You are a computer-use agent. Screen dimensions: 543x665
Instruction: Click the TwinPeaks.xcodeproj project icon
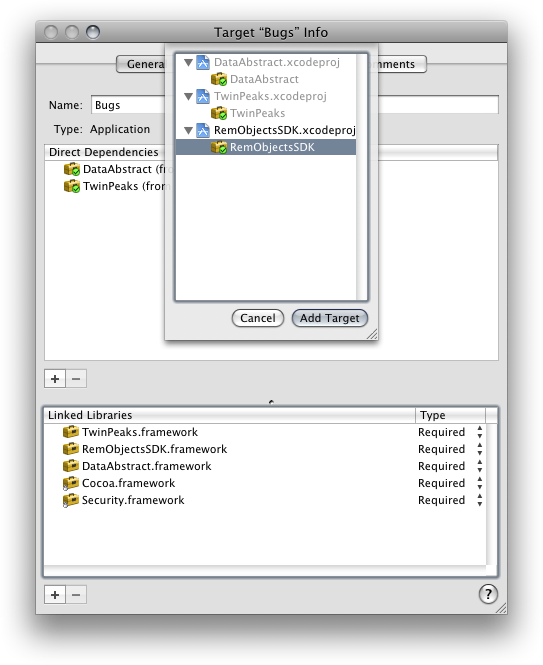pos(203,96)
